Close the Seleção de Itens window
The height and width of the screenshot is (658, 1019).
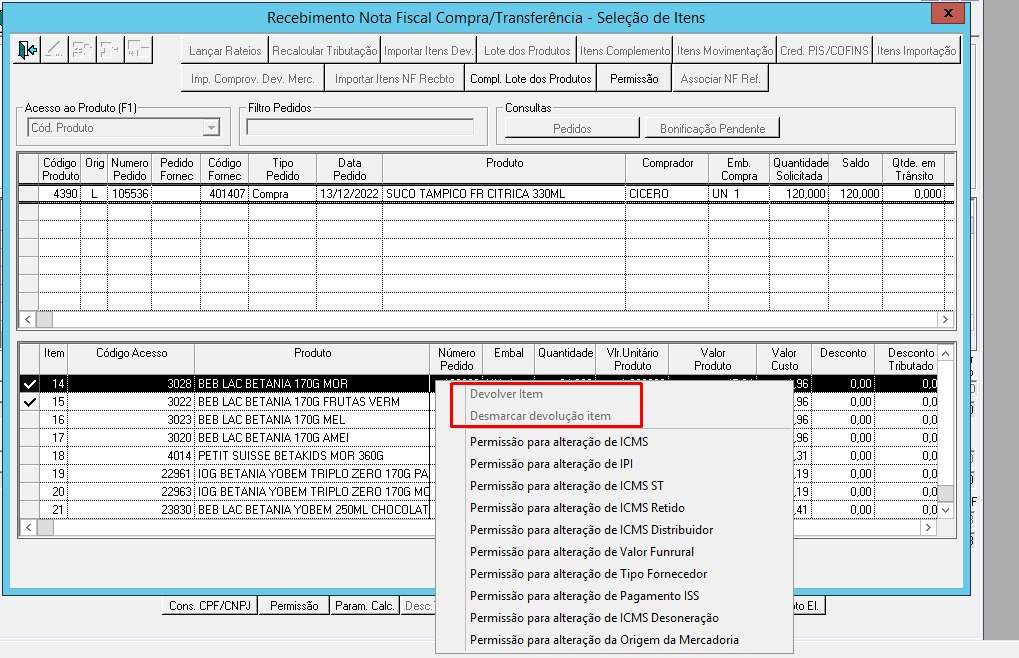948,13
